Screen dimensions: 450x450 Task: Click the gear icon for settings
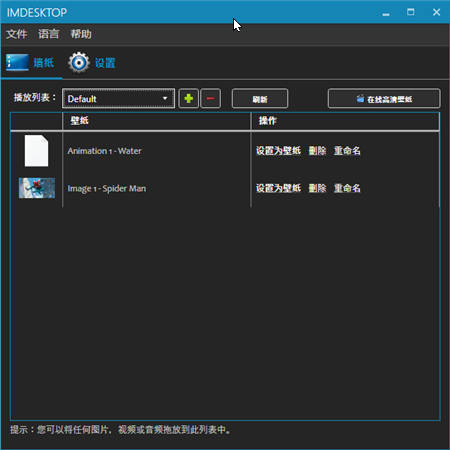point(79,63)
